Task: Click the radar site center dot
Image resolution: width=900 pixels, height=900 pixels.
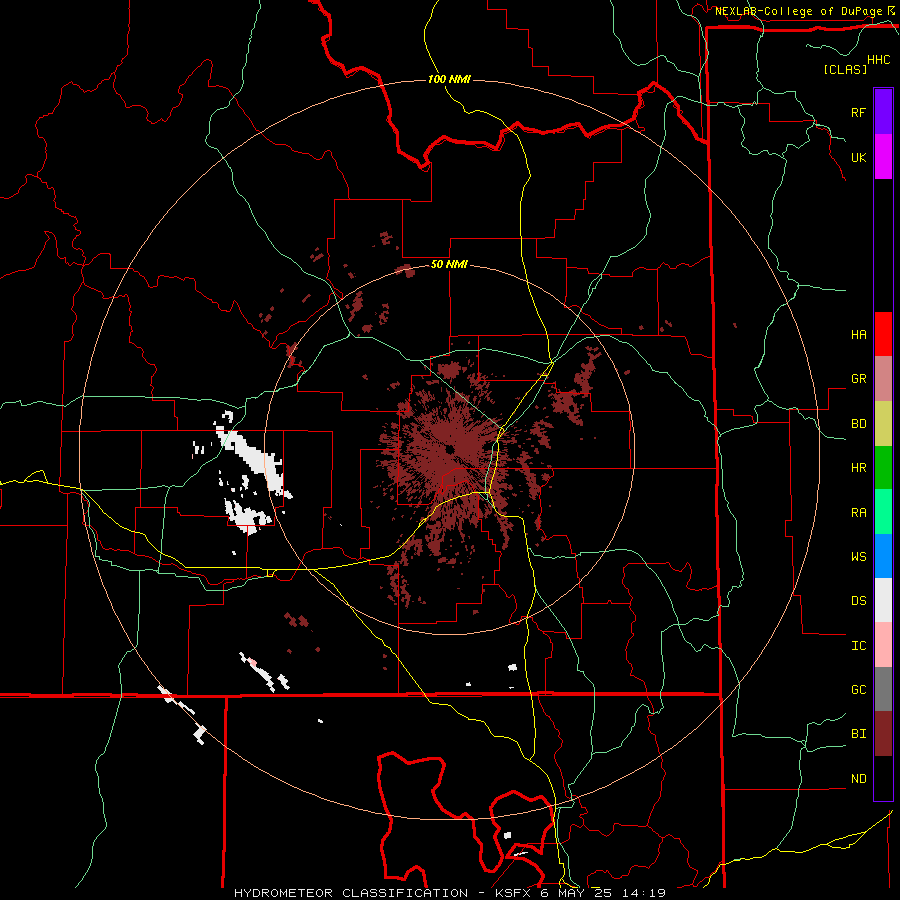Action: pos(449,449)
